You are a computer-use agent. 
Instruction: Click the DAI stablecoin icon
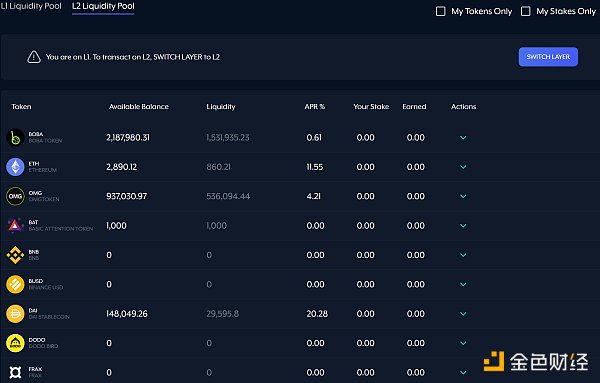point(15,314)
